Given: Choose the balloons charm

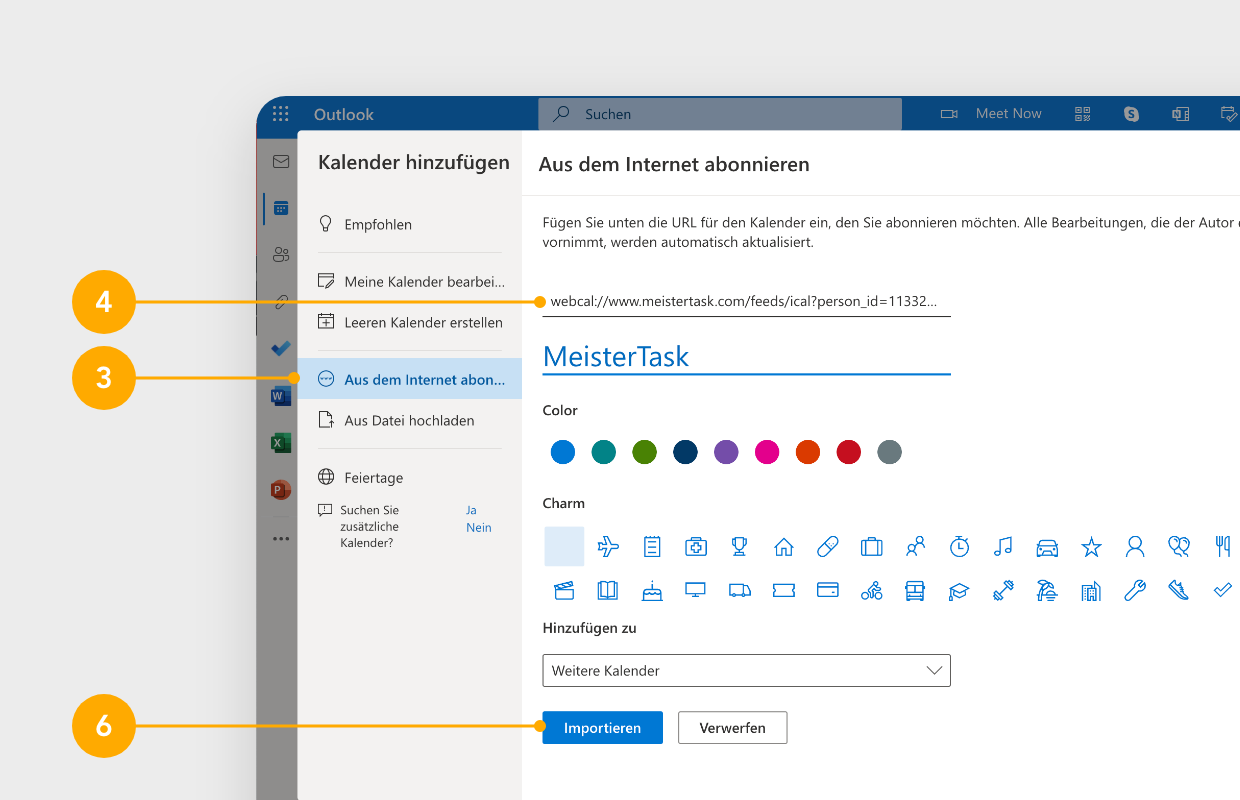Looking at the screenshot, I should pyautogui.click(x=1179, y=546).
